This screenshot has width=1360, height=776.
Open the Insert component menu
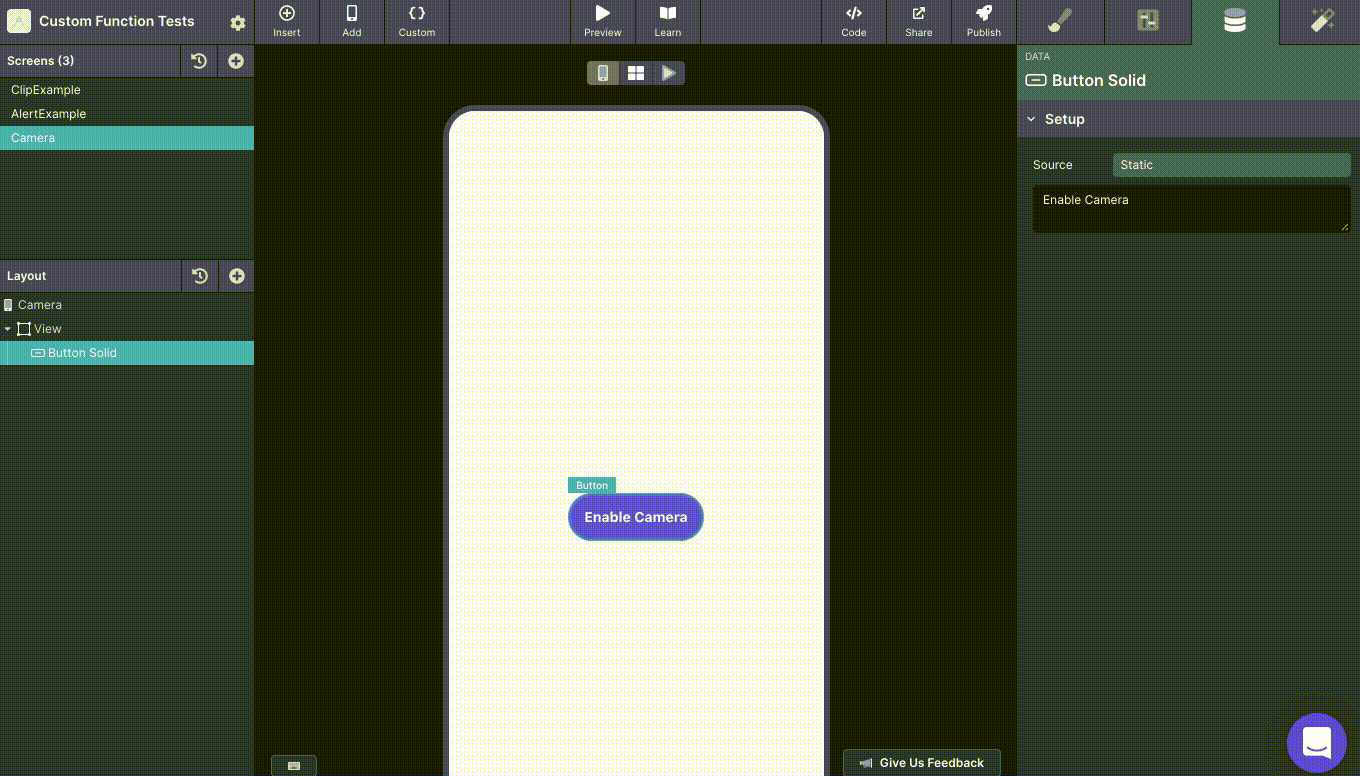[x=287, y=21]
